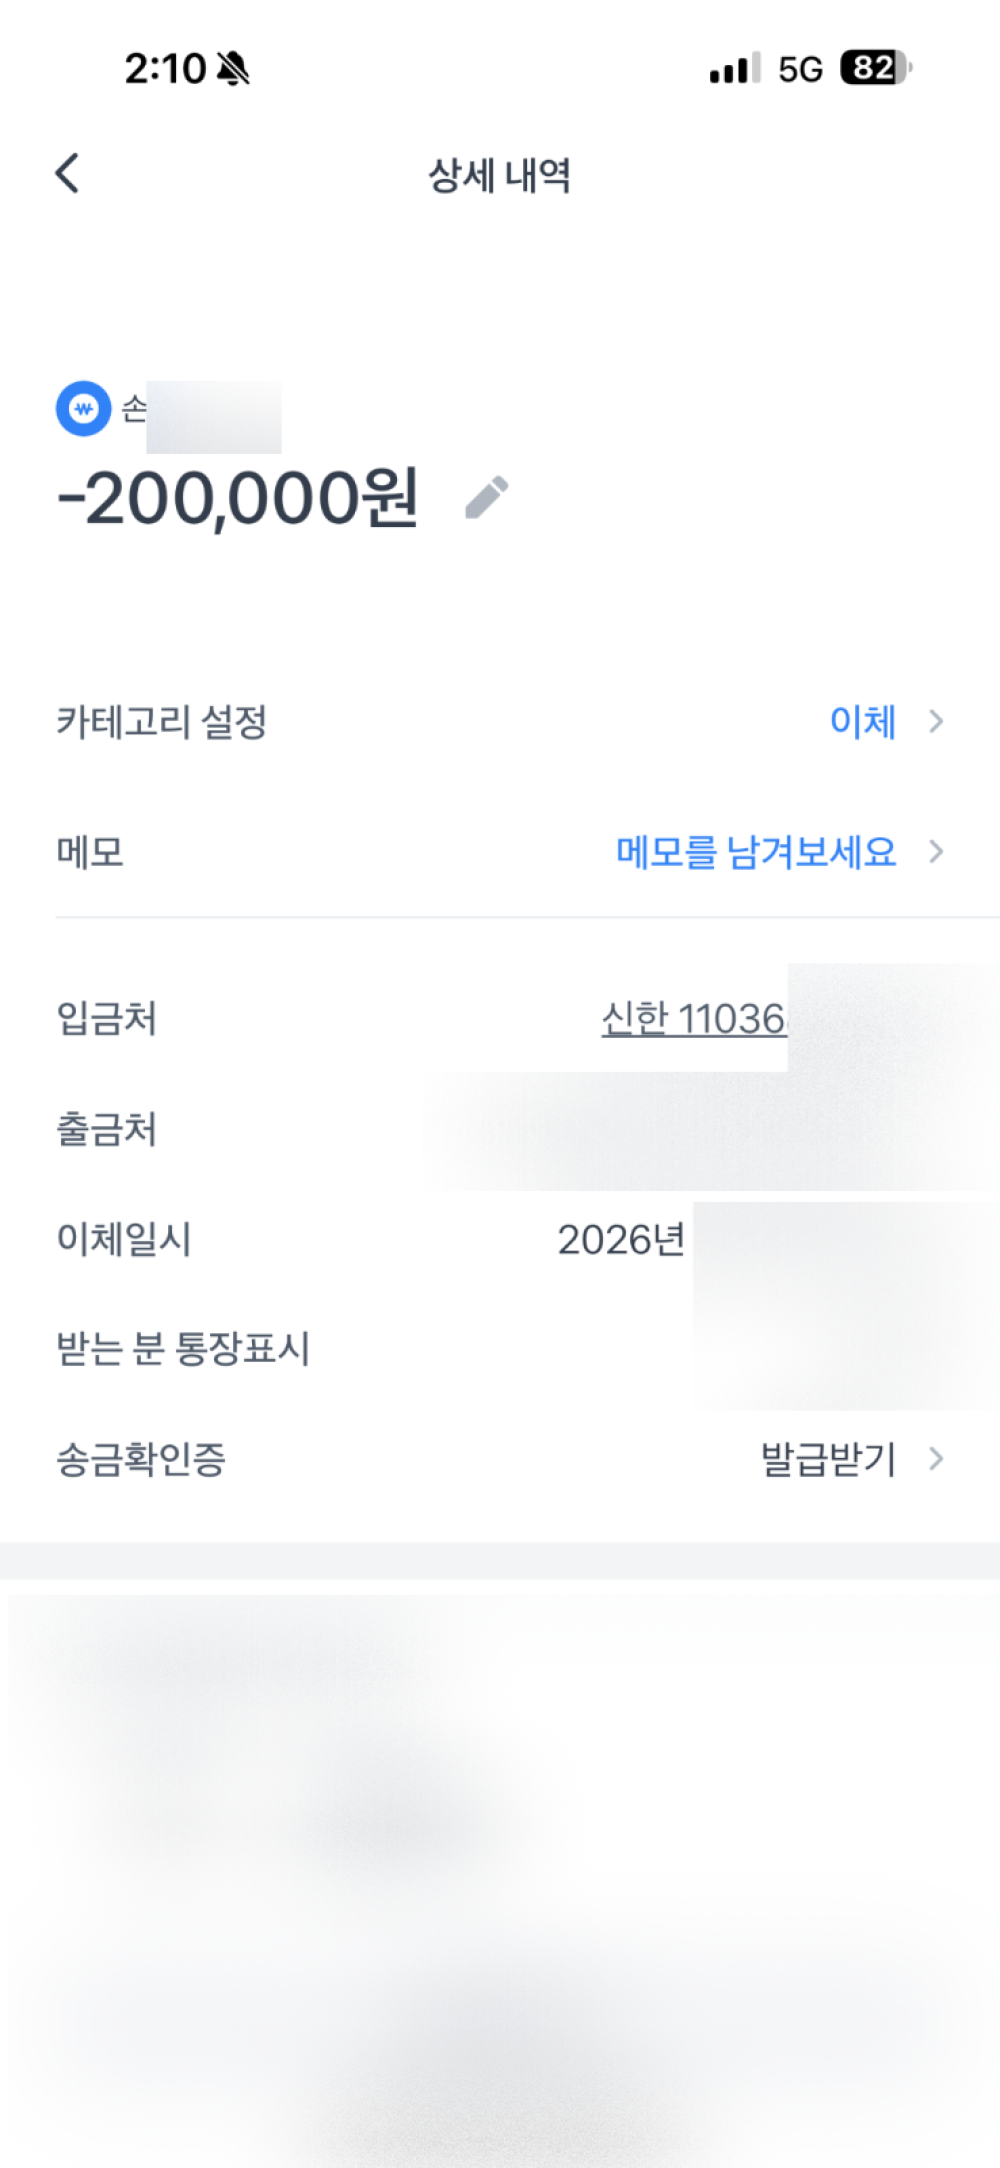Expand the chevron beside 발급받기
The width and height of the screenshot is (1000, 2168).
point(936,1459)
